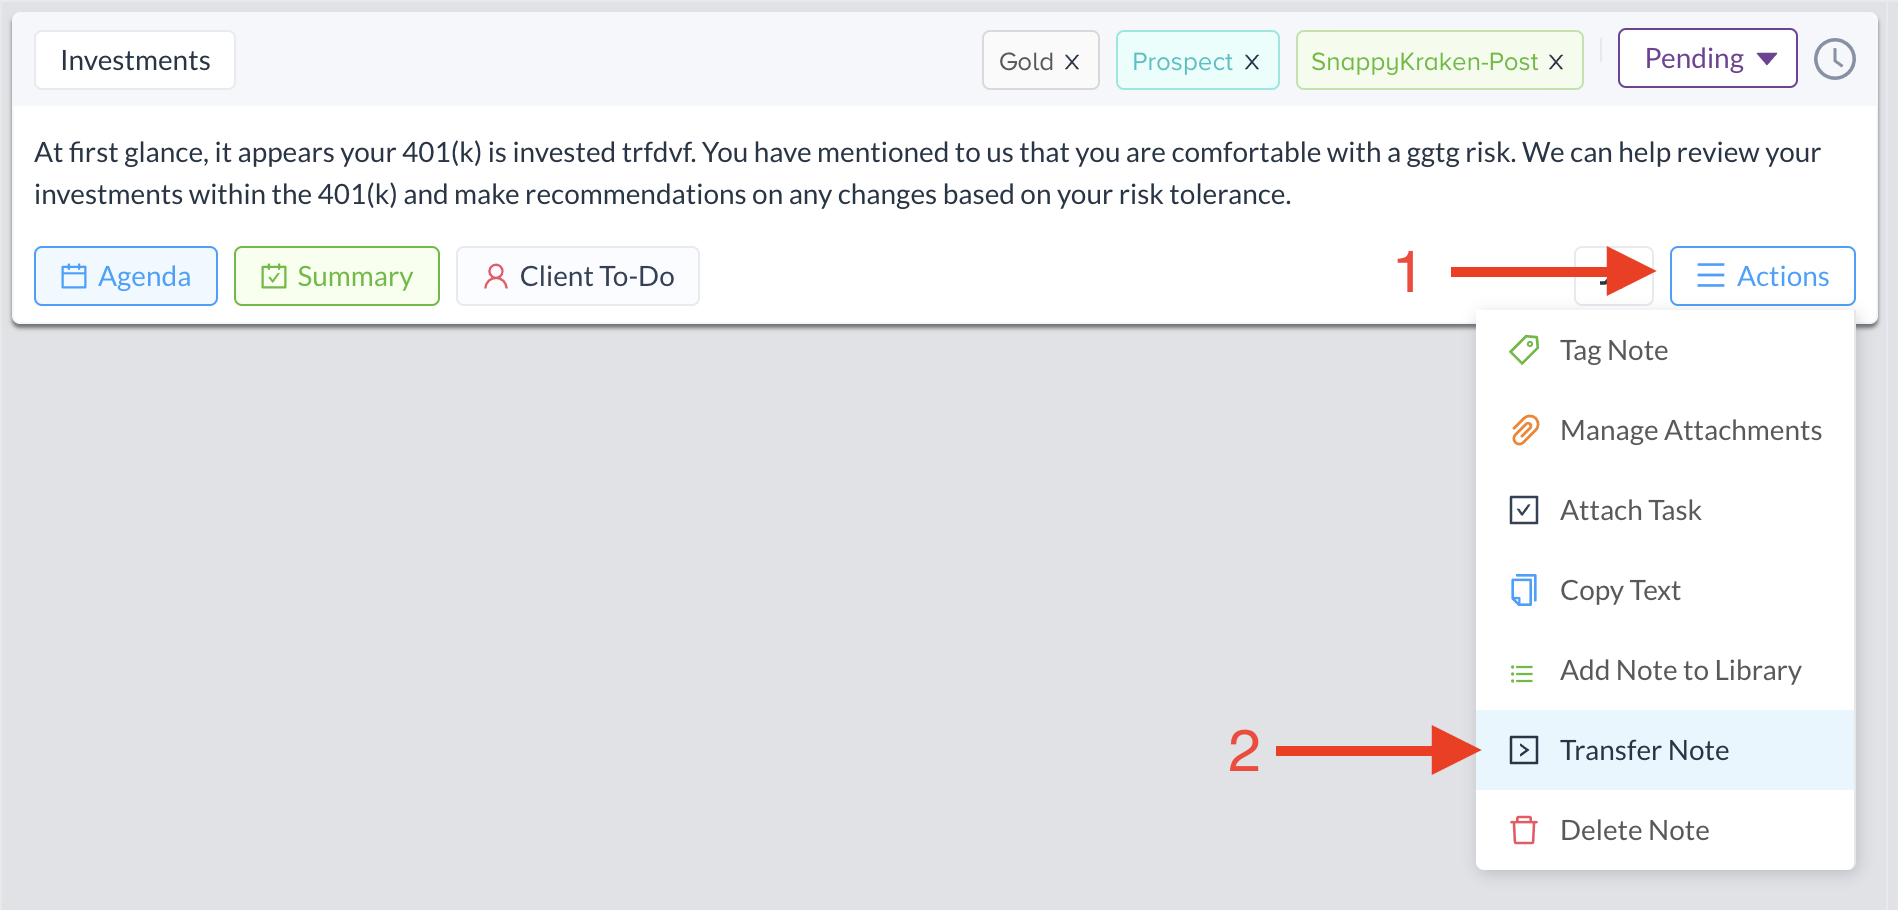The width and height of the screenshot is (1898, 910).
Task: Remove the Prospect tag
Action: 1251,62
